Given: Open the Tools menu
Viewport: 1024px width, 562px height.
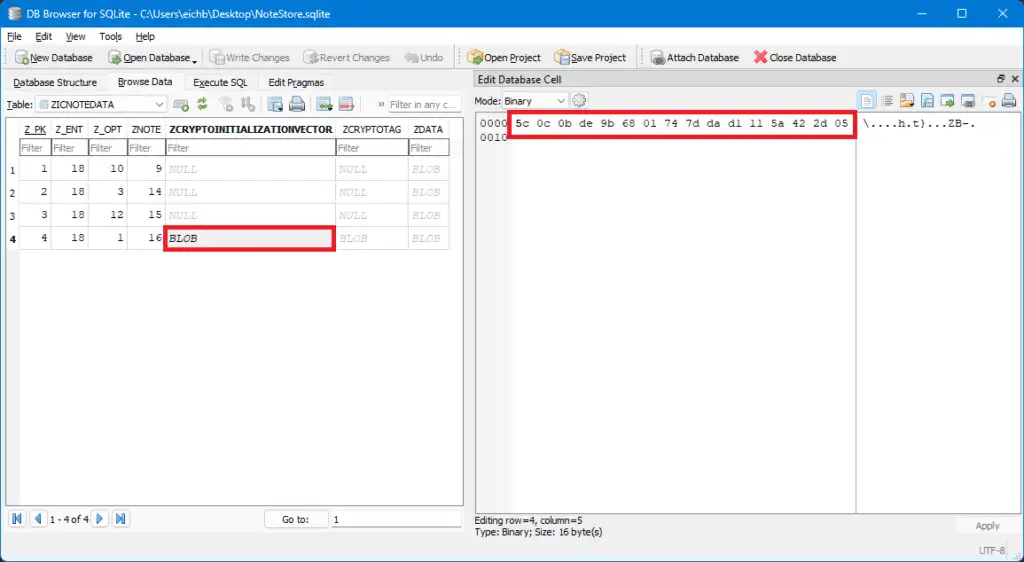Looking at the screenshot, I should tap(110, 37).
